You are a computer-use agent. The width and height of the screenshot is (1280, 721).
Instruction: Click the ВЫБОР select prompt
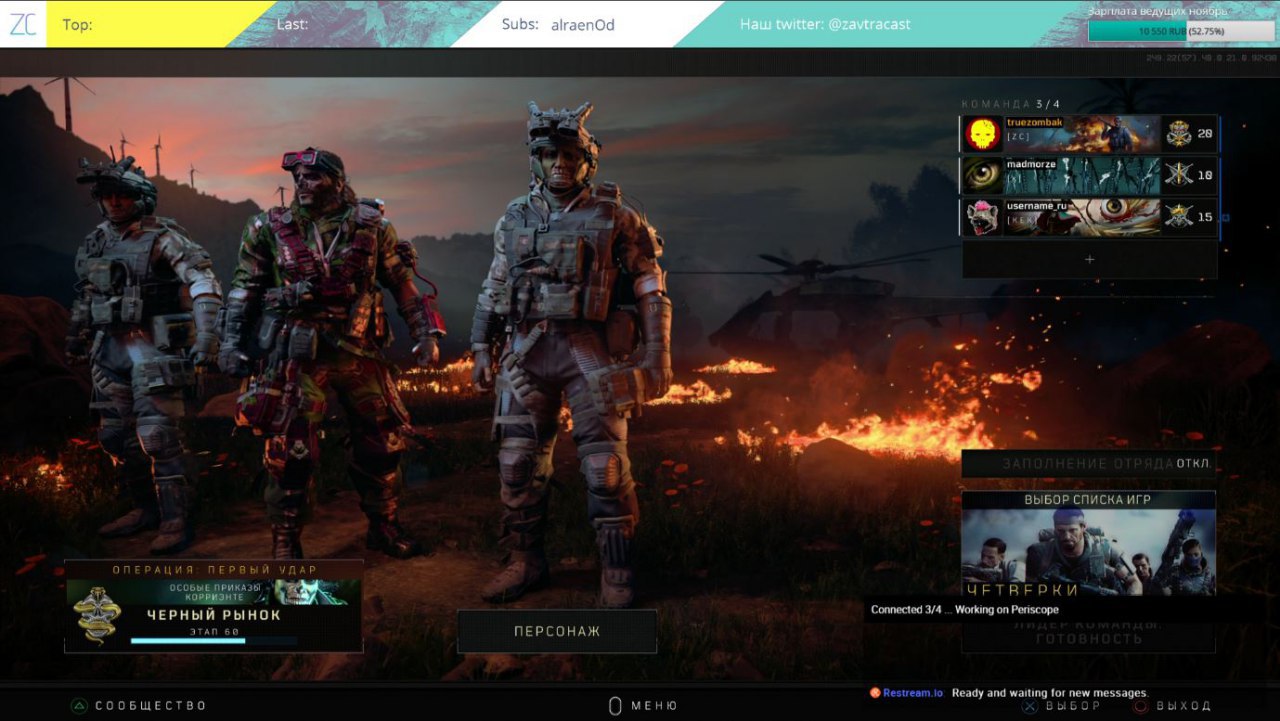(1073, 706)
